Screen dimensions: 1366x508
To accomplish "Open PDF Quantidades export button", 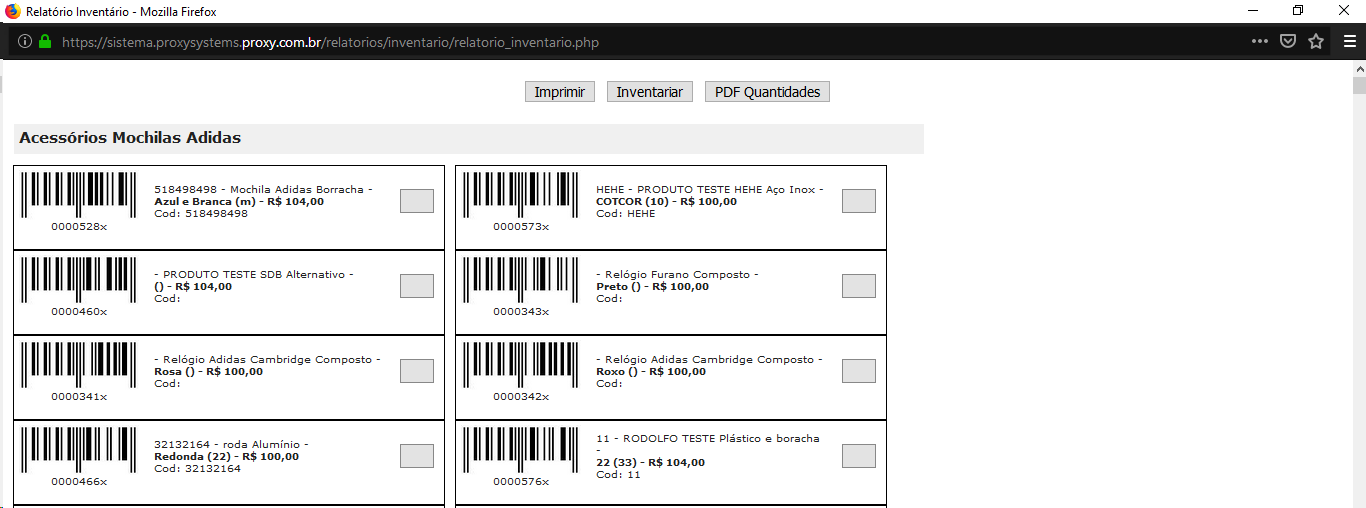I will click(x=767, y=92).
